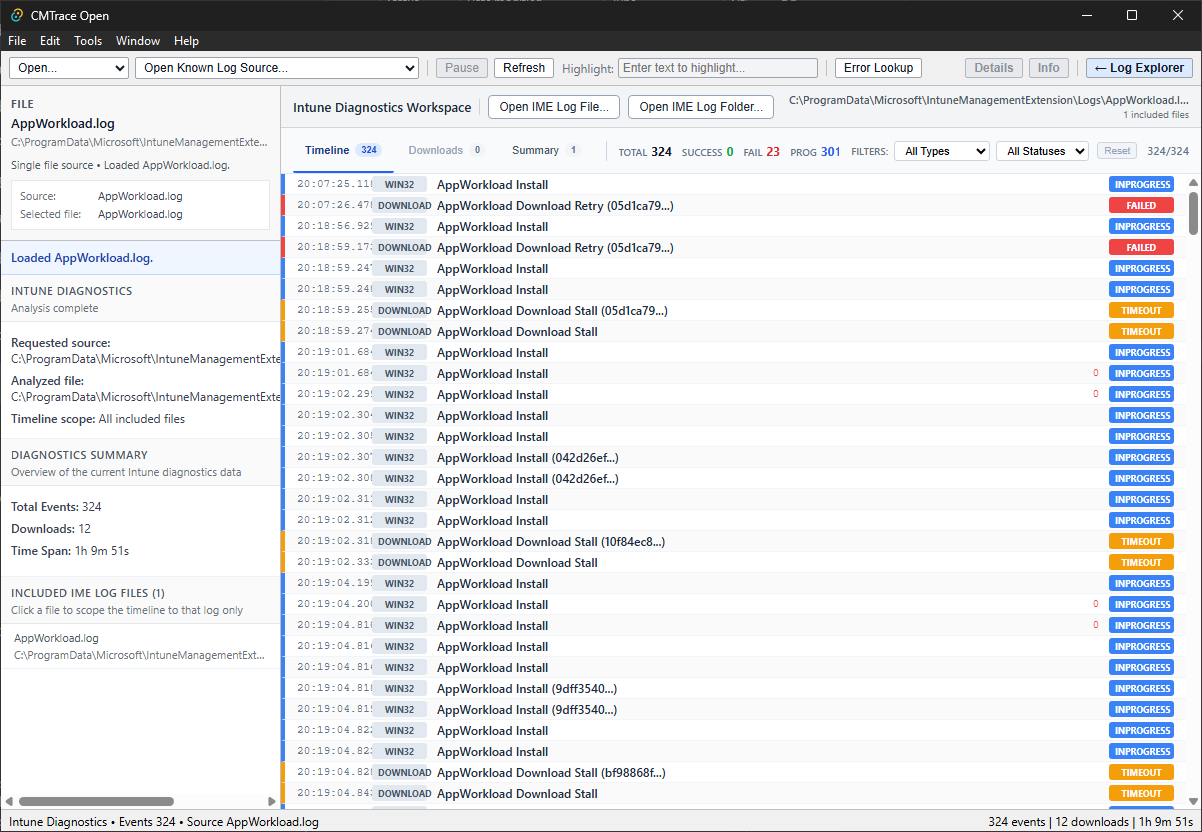Image resolution: width=1202 pixels, height=832 pixels.
Task: Open the All Types filter dropdown
Action: pos(940,150)
